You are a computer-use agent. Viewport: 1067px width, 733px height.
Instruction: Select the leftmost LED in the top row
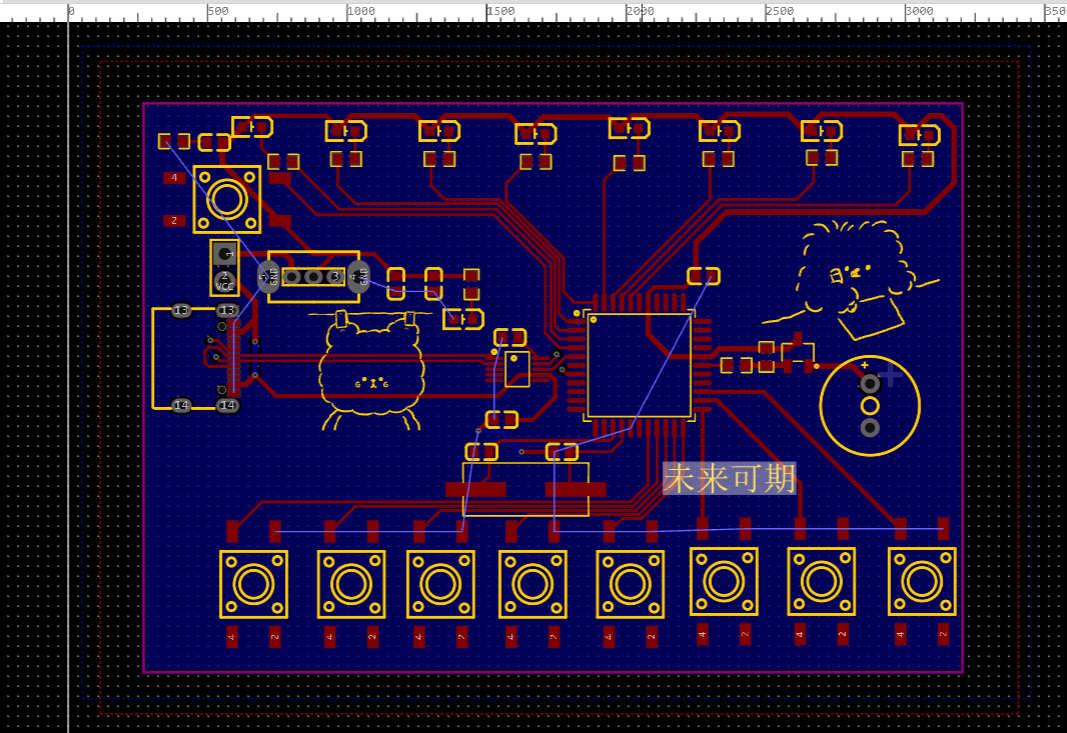[252, 127]
